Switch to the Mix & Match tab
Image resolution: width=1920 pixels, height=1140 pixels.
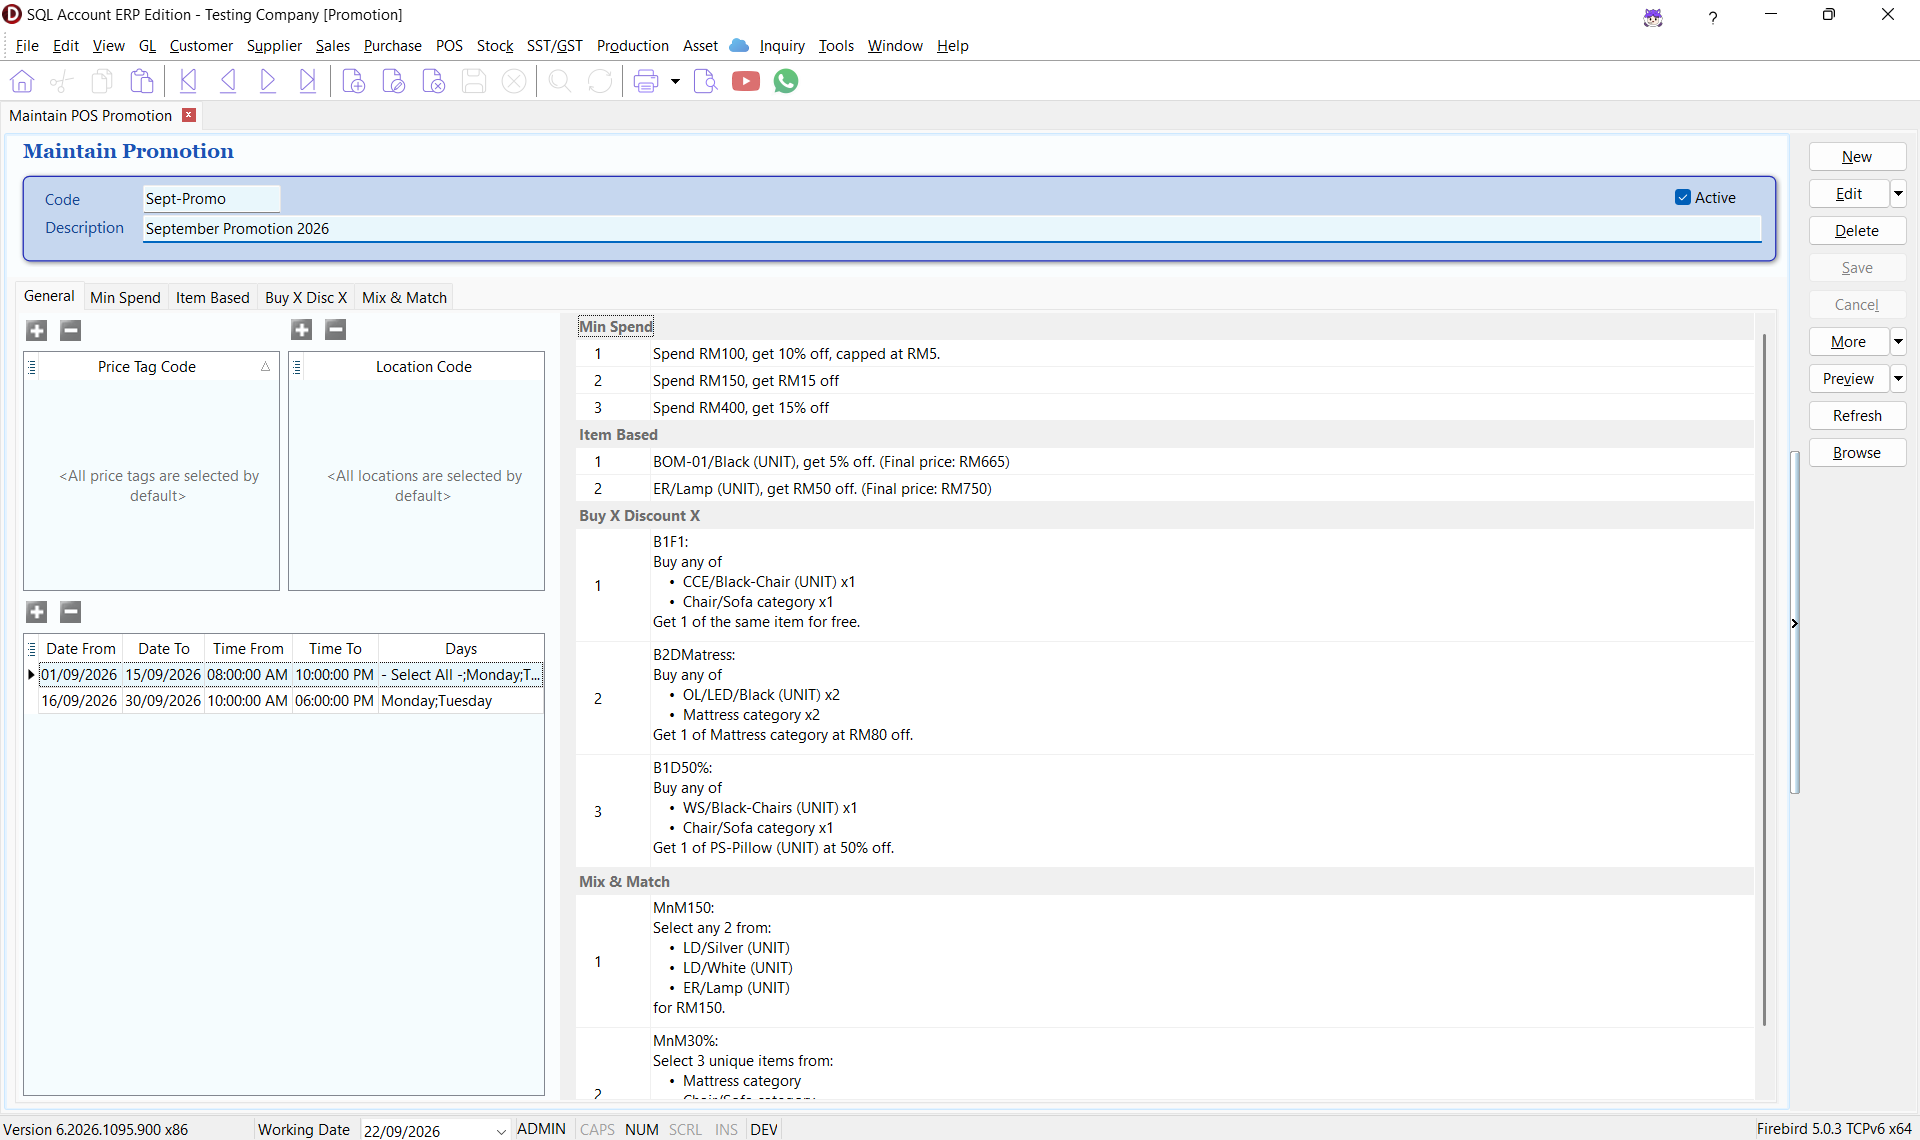point(404,298)
